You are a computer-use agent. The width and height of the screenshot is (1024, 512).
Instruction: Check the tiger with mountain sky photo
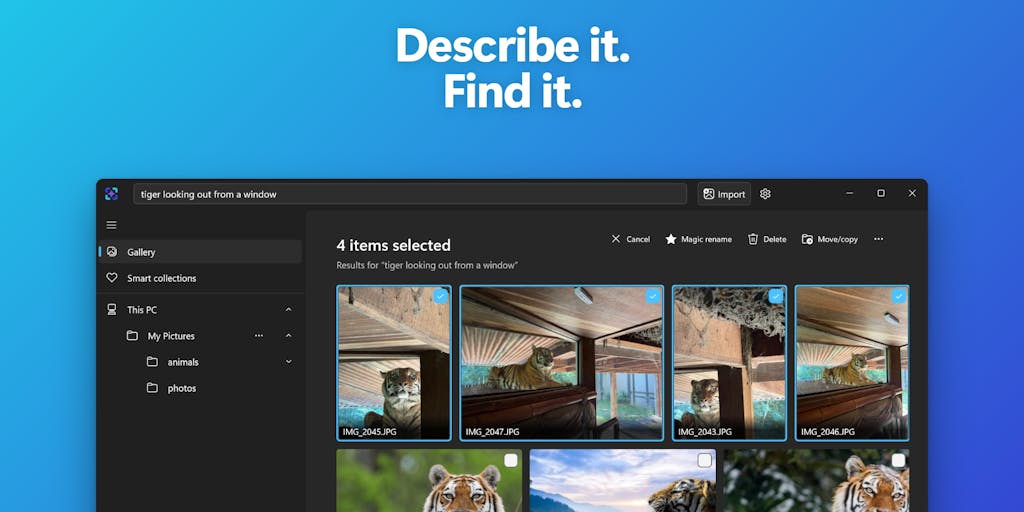705,460
